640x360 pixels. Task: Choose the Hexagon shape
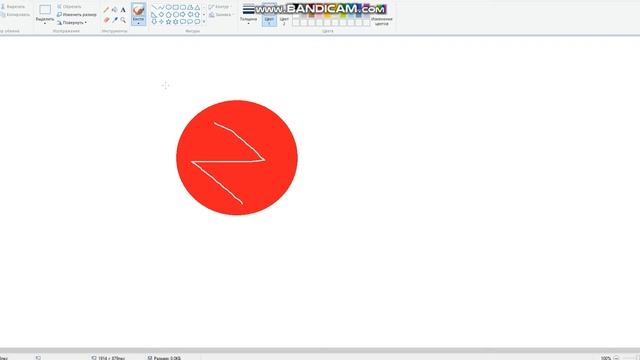coord(176,15)
